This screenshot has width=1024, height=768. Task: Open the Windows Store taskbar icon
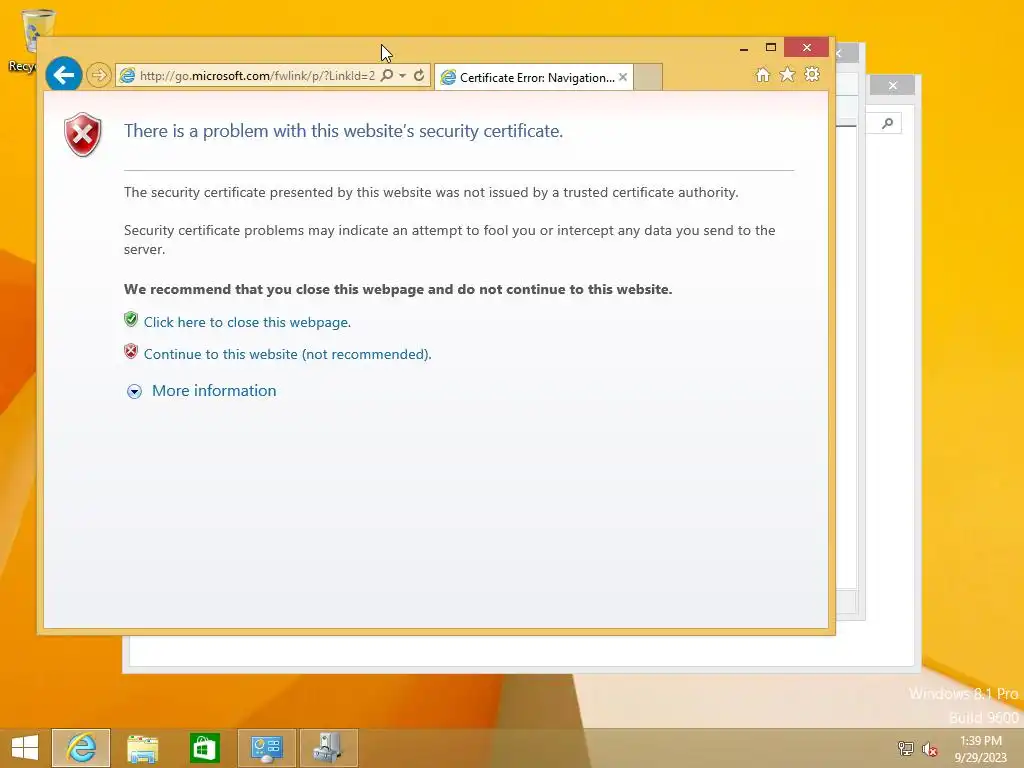(x=204, y=748)
